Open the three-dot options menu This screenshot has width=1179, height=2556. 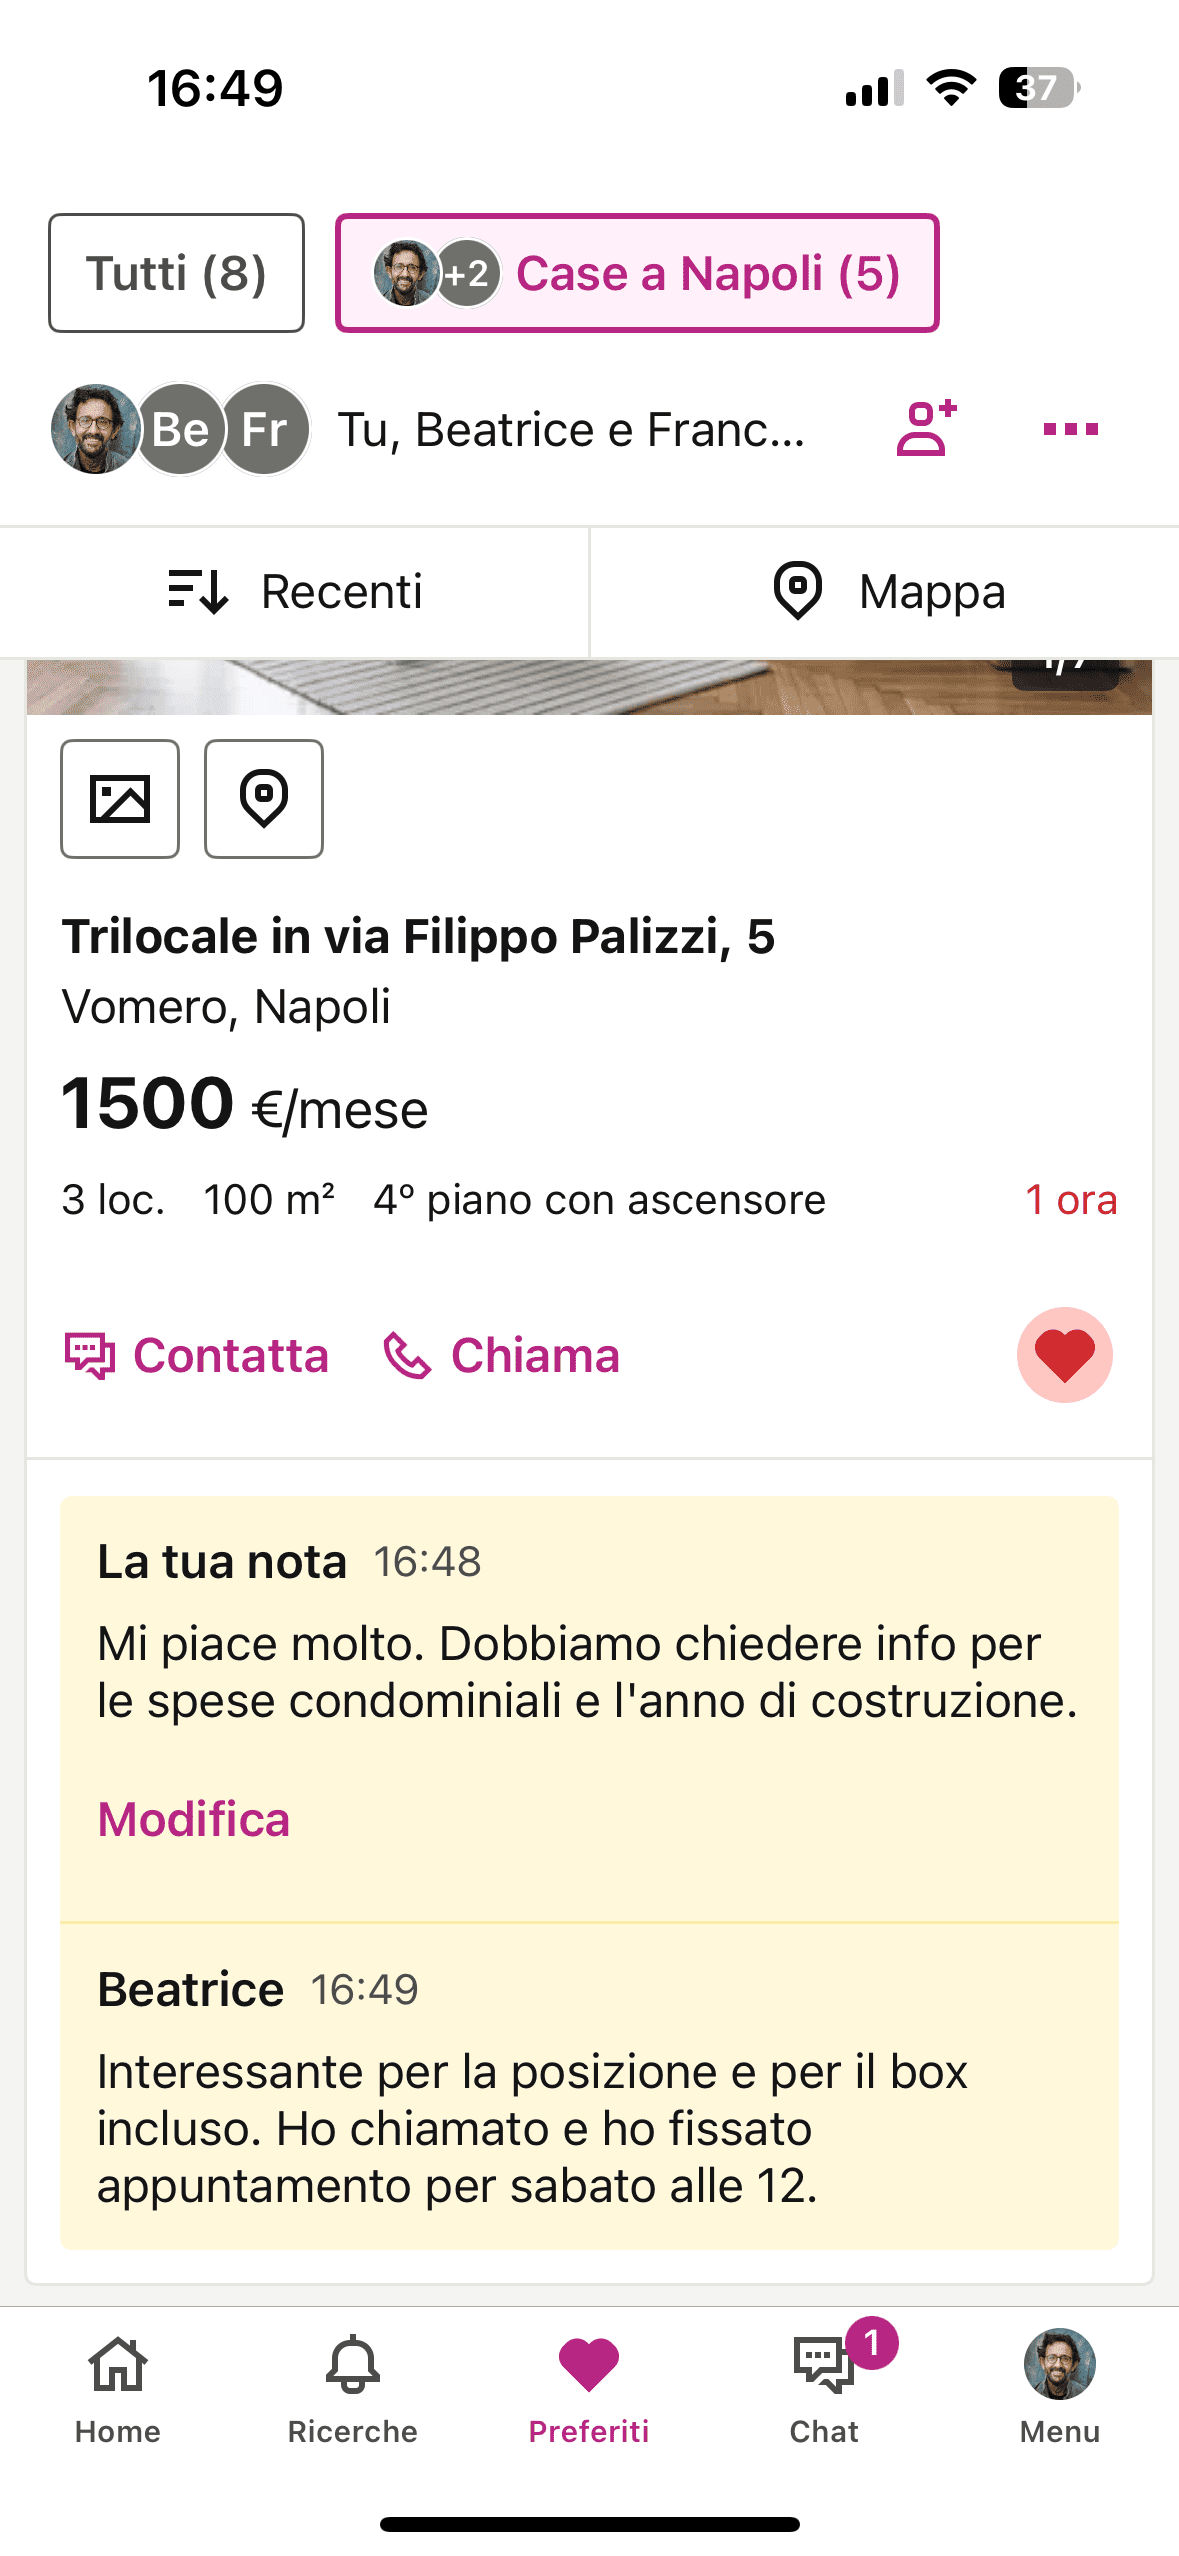coord(1070,429)
